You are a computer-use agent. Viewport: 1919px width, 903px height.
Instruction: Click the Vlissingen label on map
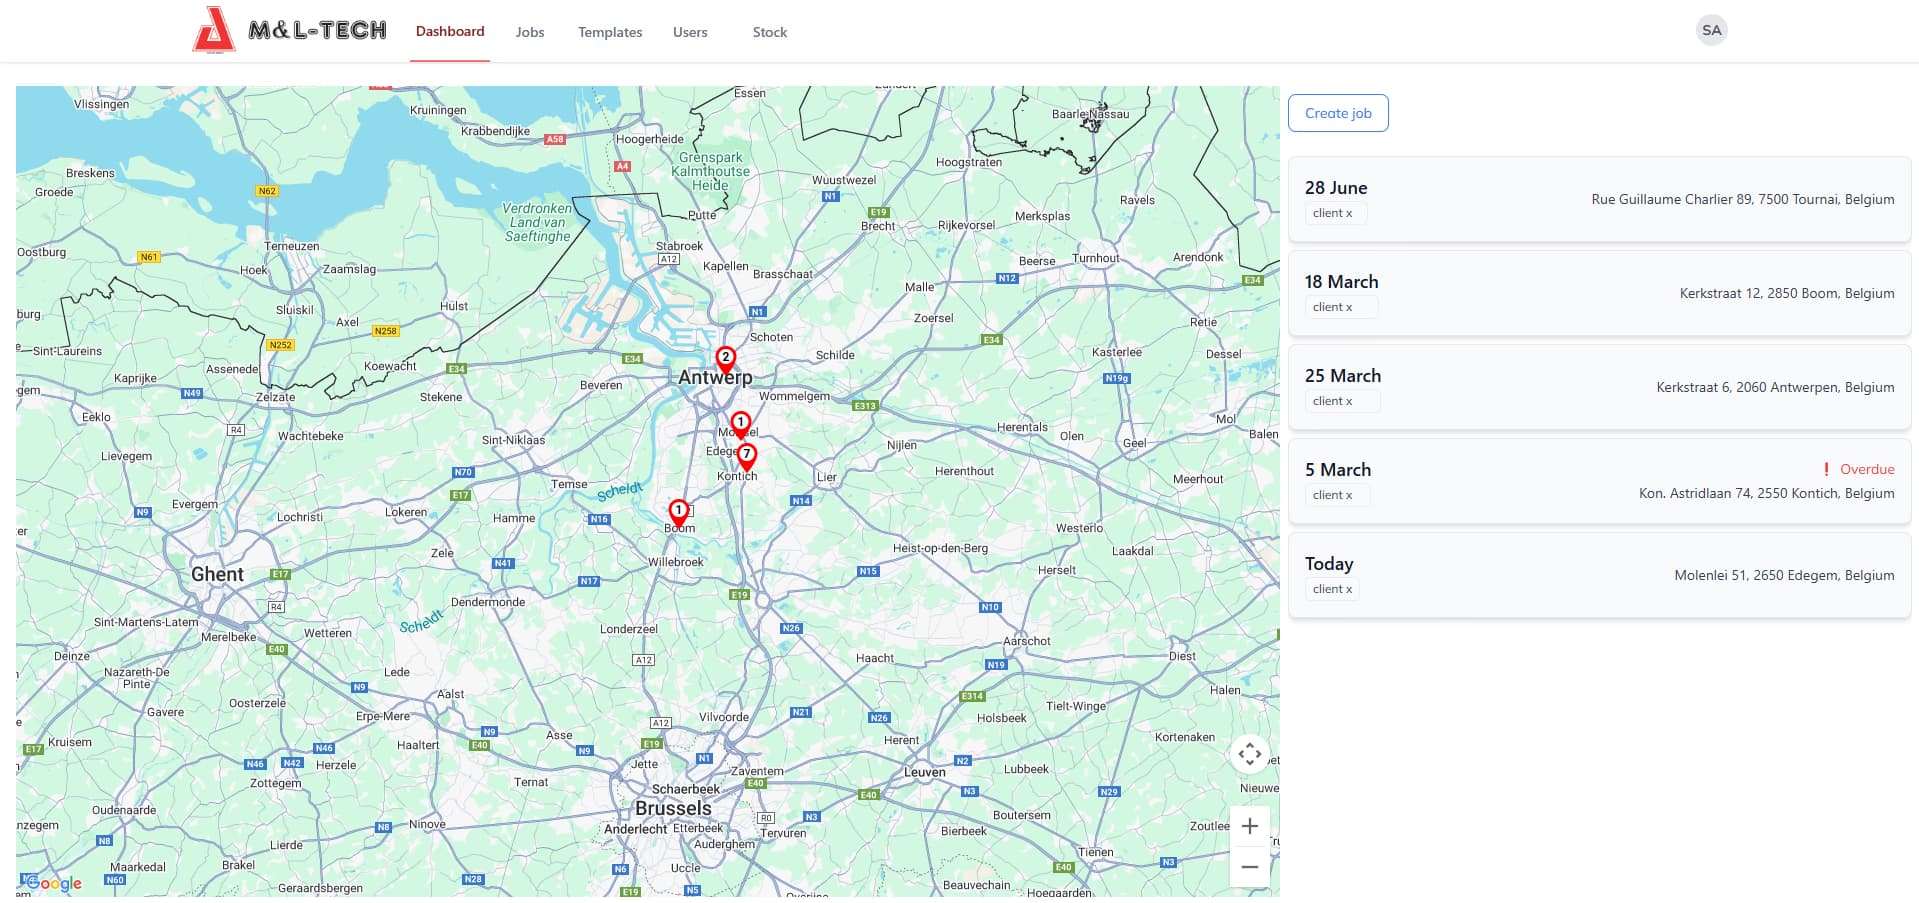click(101, 104)
